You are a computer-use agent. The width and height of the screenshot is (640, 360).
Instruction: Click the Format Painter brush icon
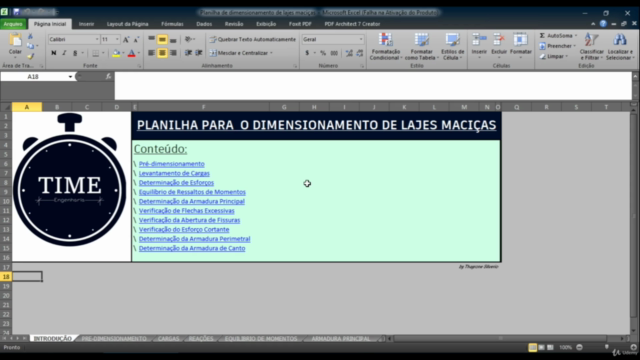pyautogui.click(x=30, y=56)
